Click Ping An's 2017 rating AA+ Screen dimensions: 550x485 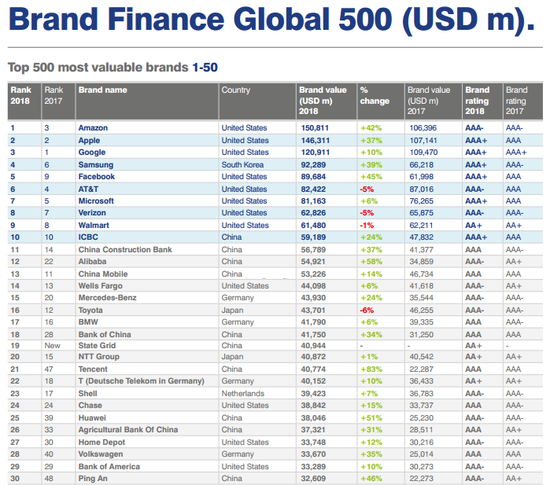point(514,479)
